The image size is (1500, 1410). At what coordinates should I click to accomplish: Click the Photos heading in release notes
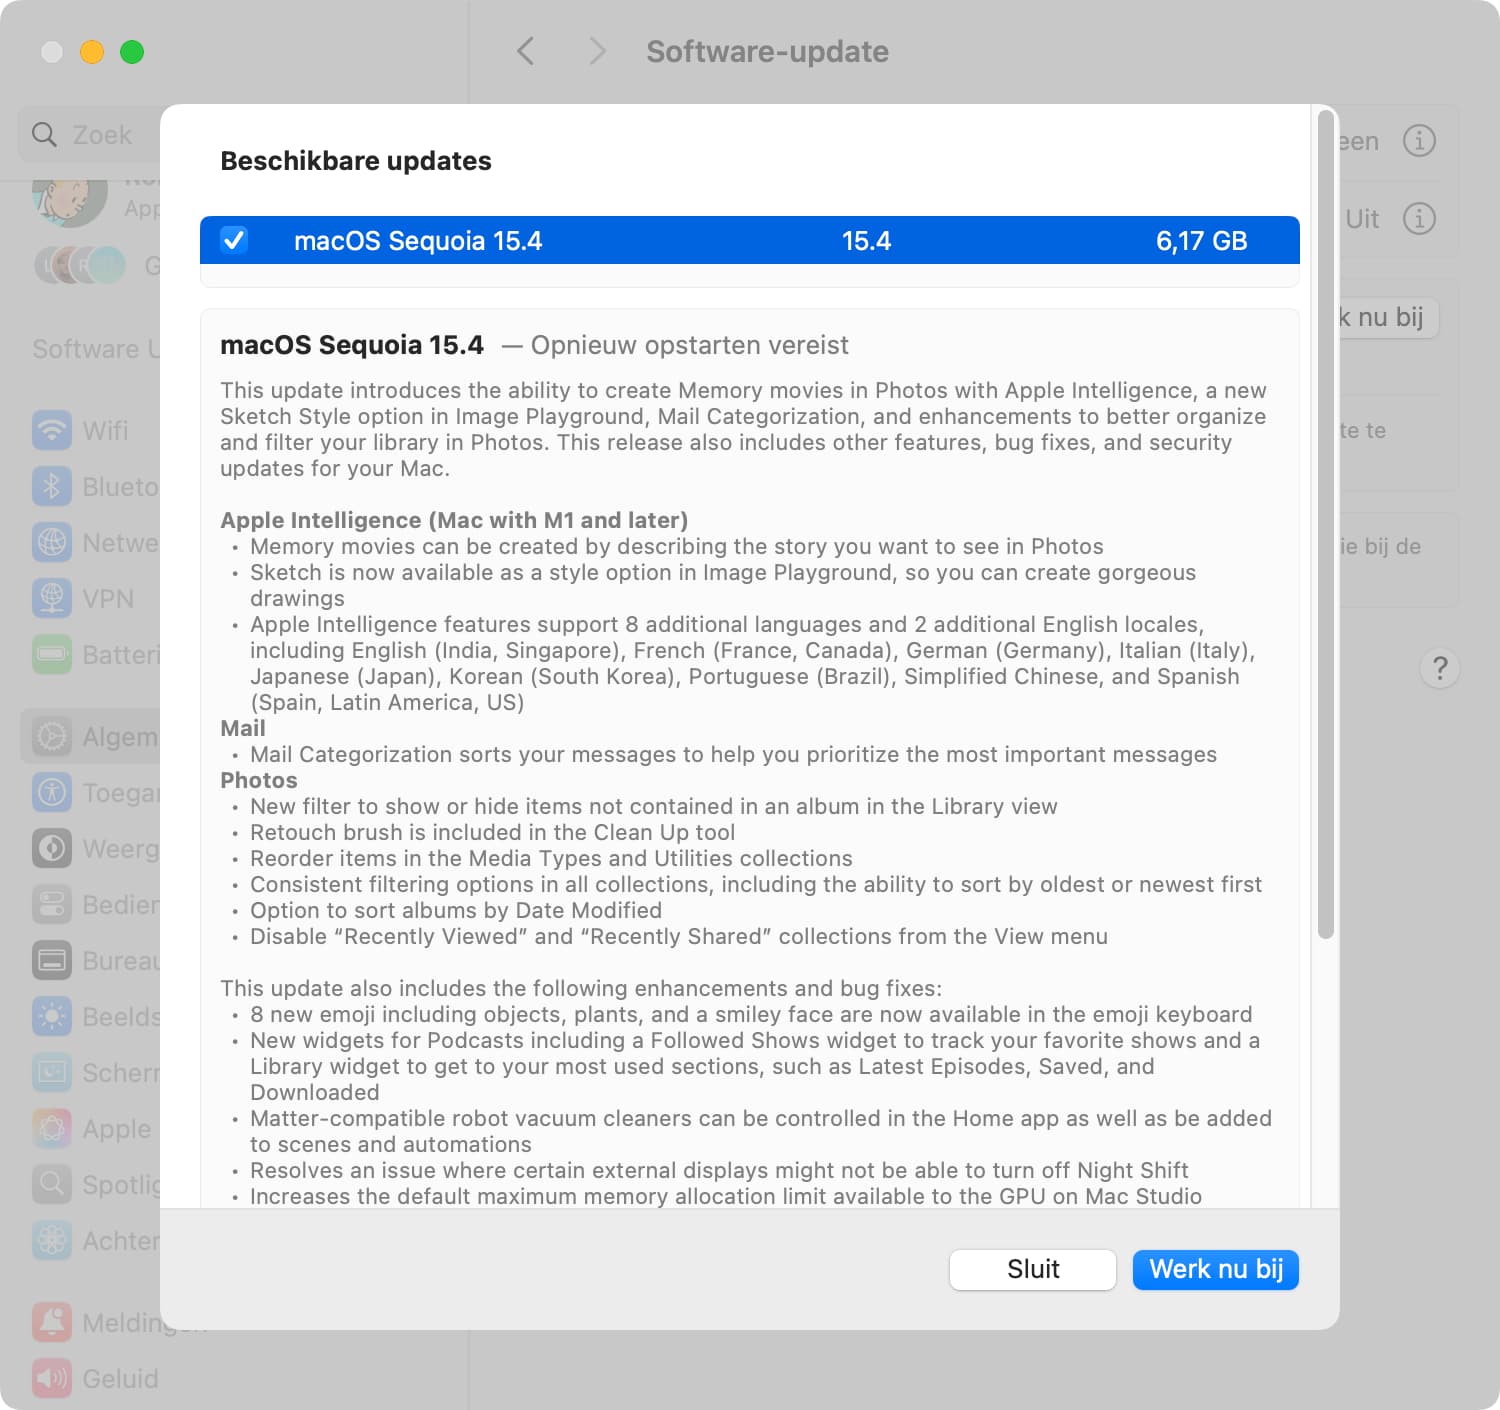259,780
